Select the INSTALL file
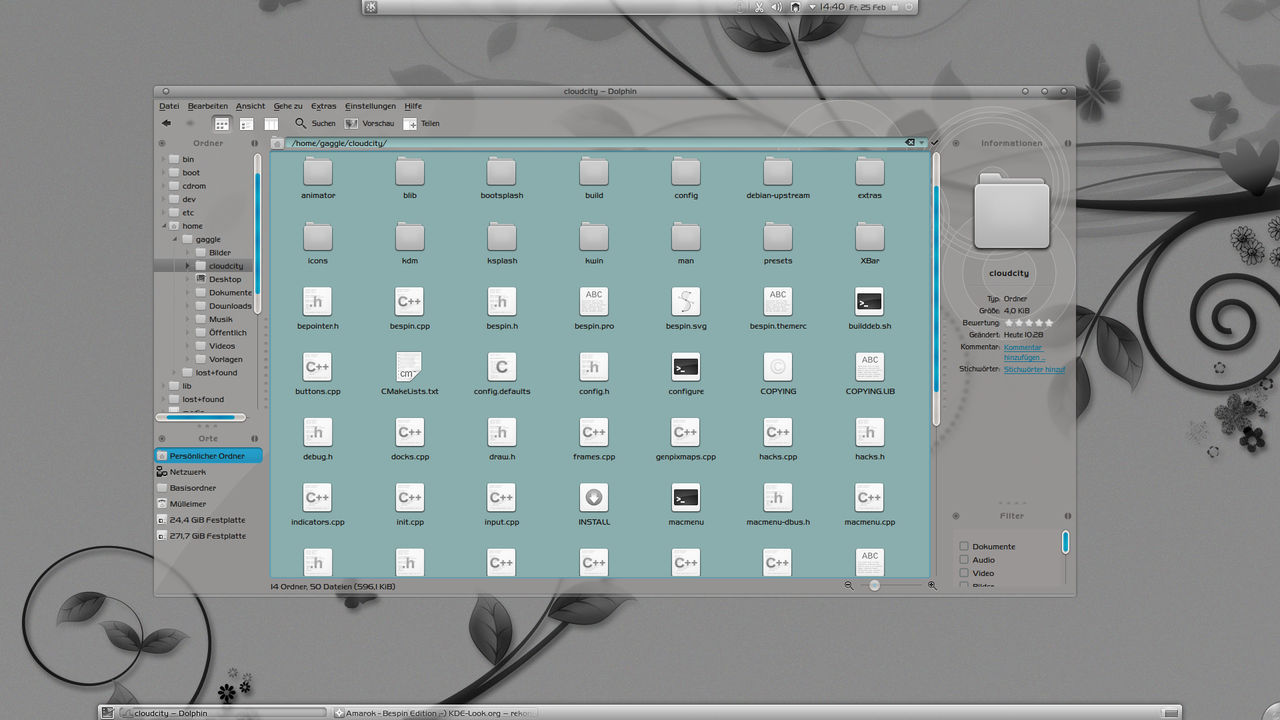The height and width of the screenshot is (720, 1280). (x=594, y=505)
